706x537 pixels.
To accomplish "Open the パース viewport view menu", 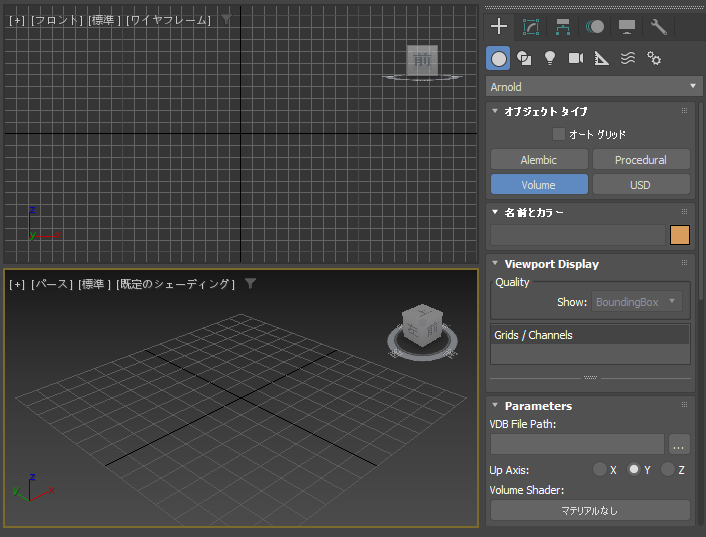I will tap(51, 284).
